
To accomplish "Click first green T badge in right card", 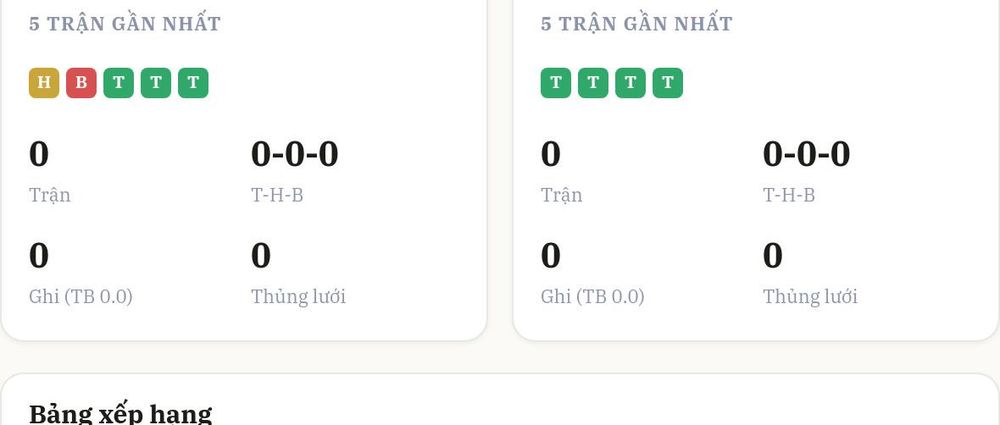I will [556, 83].
